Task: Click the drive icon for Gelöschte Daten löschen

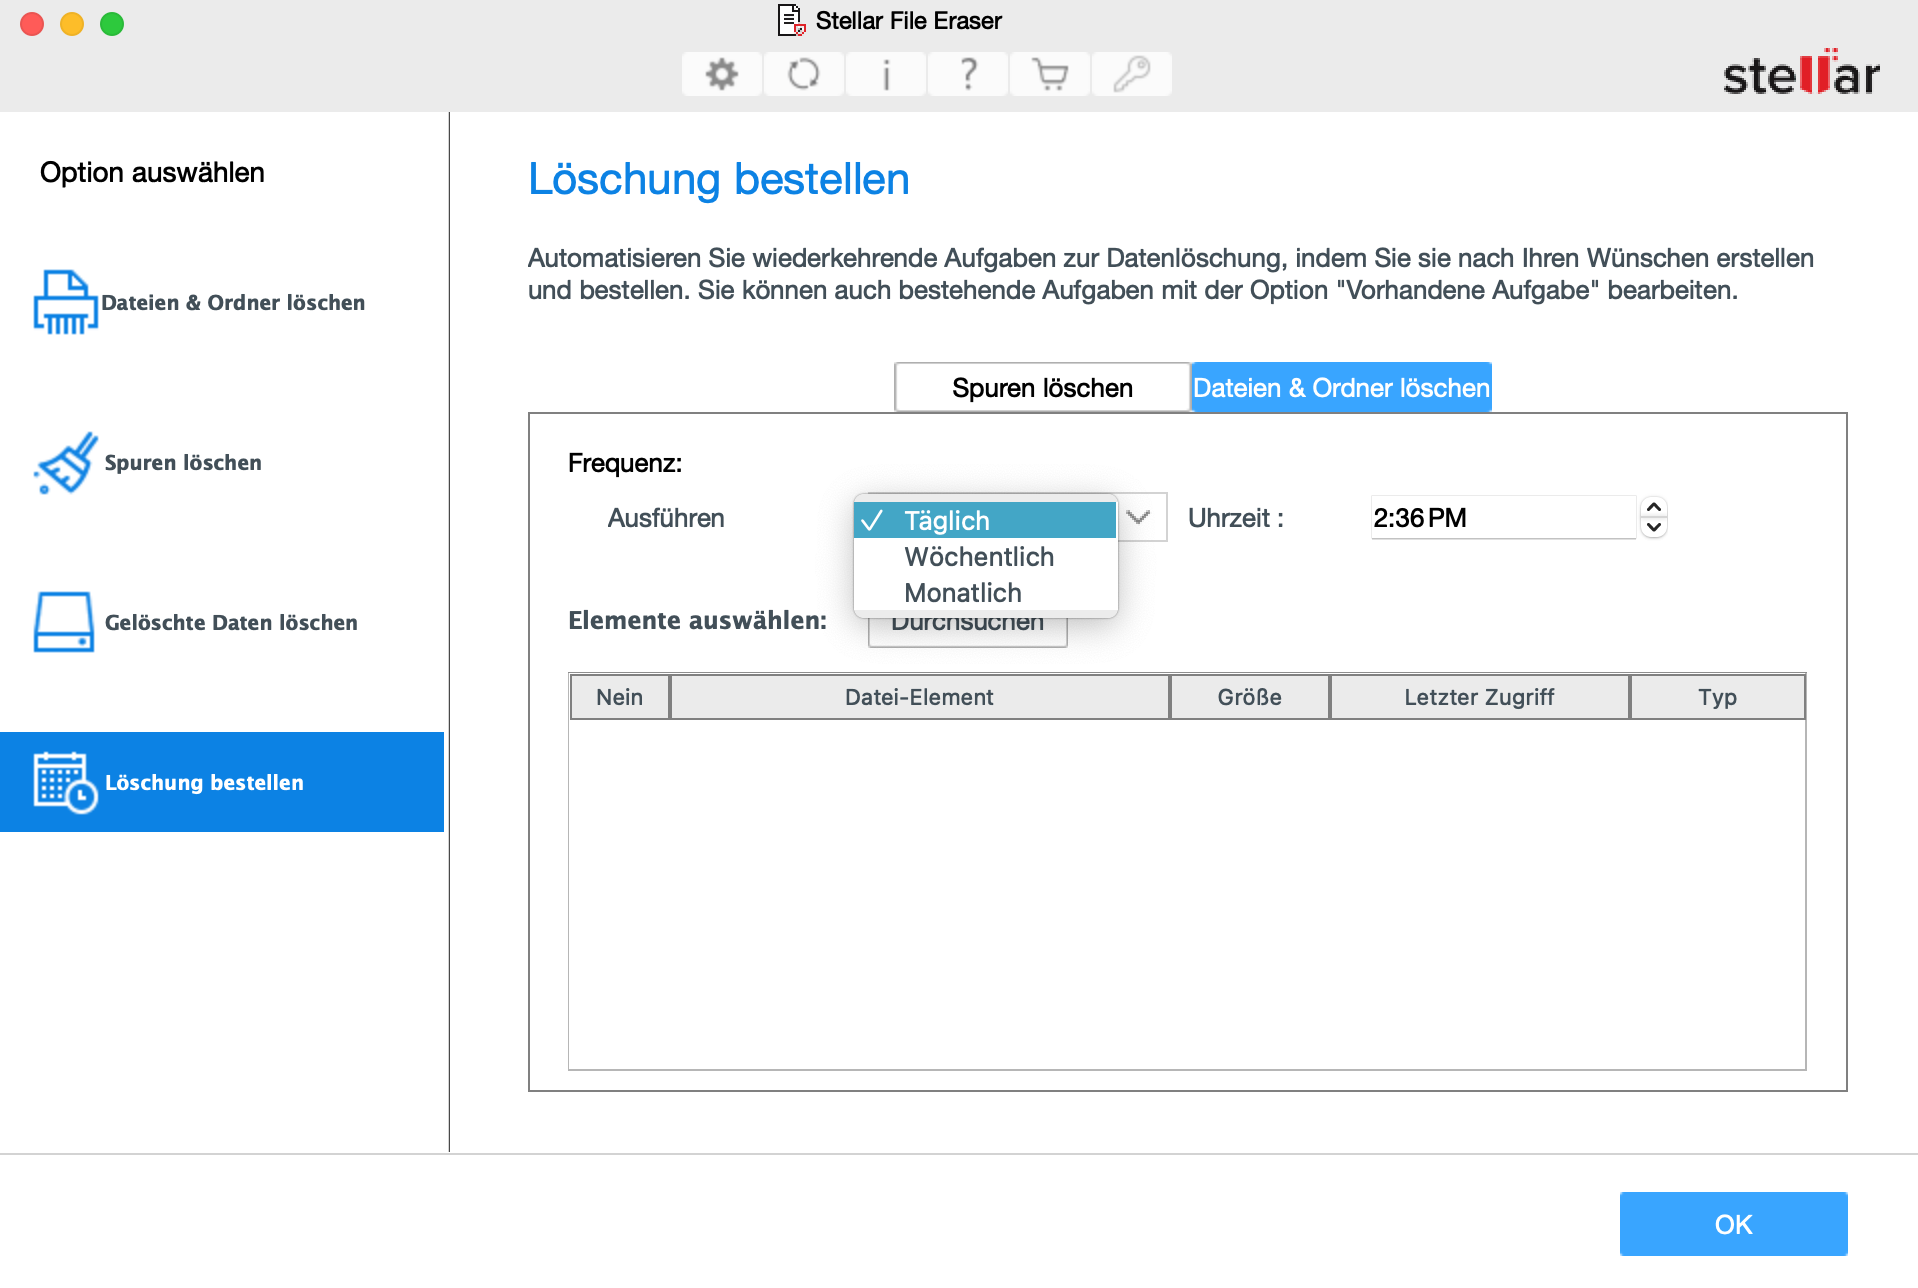Action: pos(64,622)
